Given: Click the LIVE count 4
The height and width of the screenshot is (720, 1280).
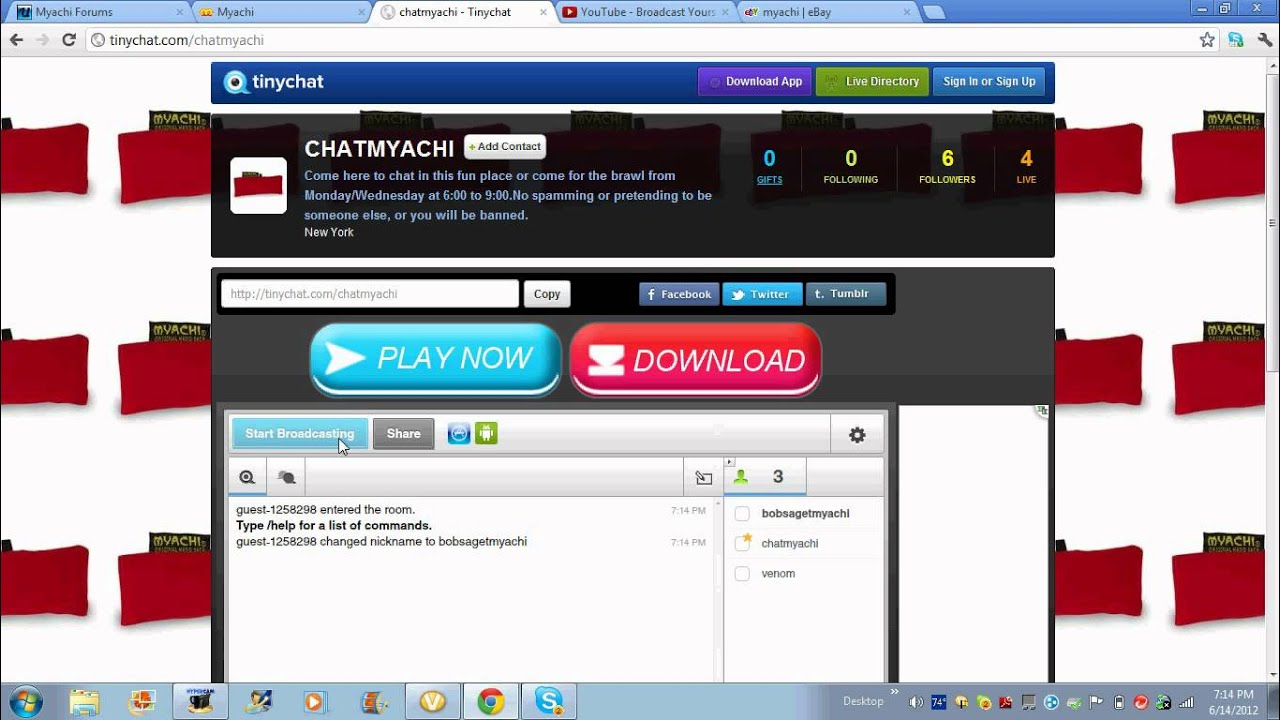Looking at the screenshot, I should pyautogui.click(x=1026, y=159).
